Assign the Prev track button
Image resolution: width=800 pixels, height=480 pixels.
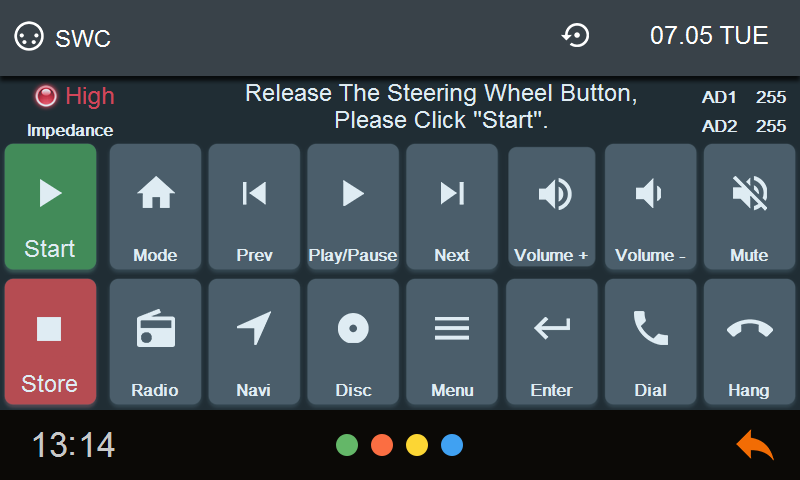[254, 207]
